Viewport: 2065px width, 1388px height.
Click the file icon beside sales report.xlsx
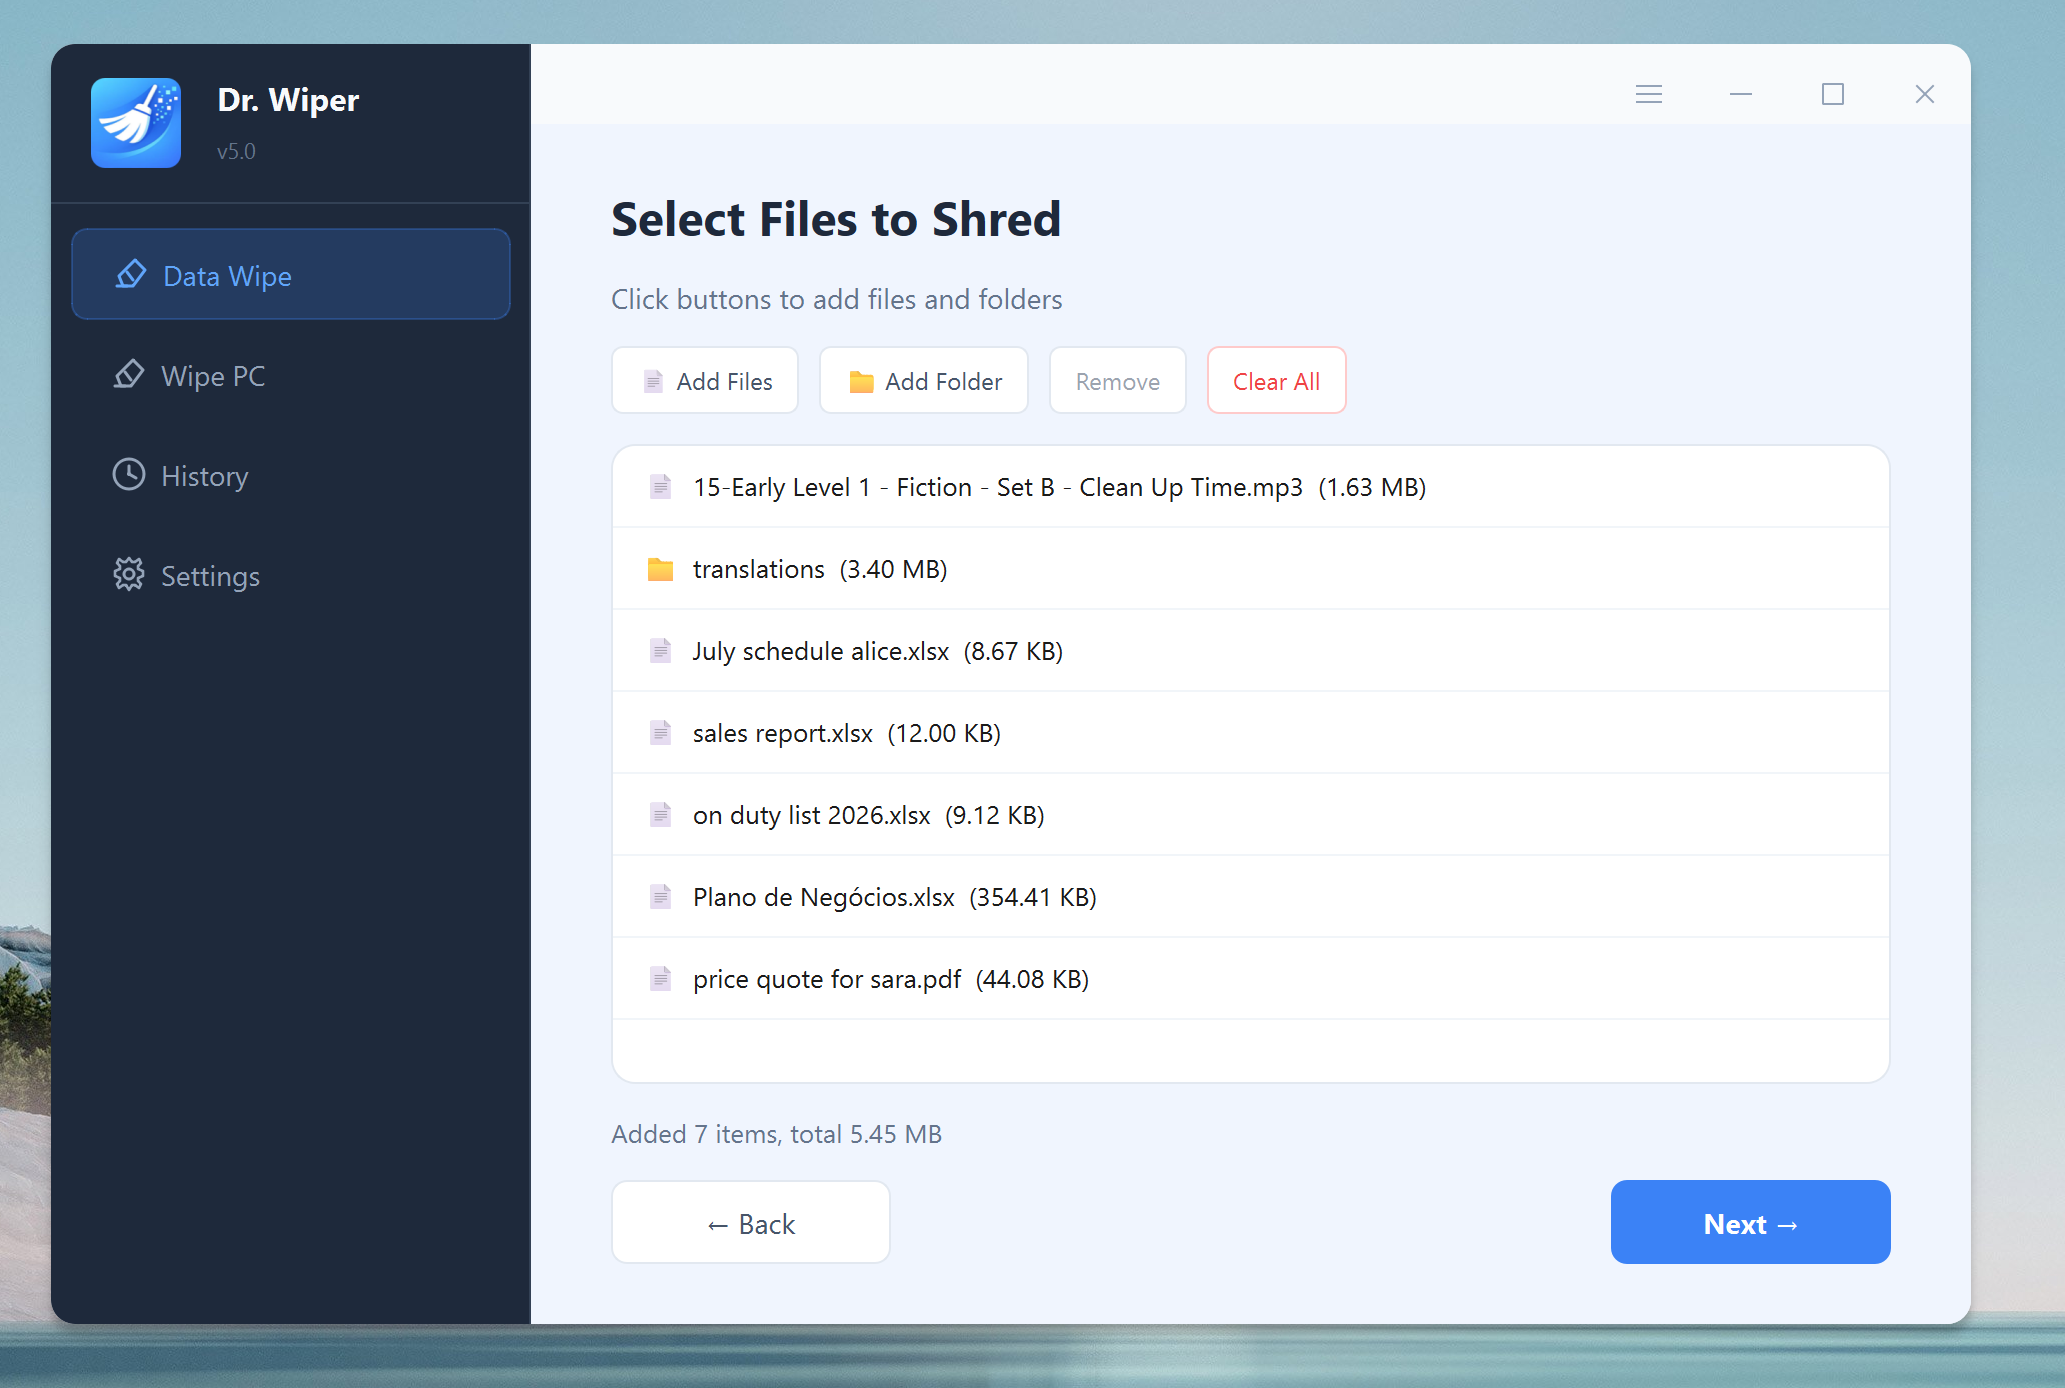coord(660,733)
